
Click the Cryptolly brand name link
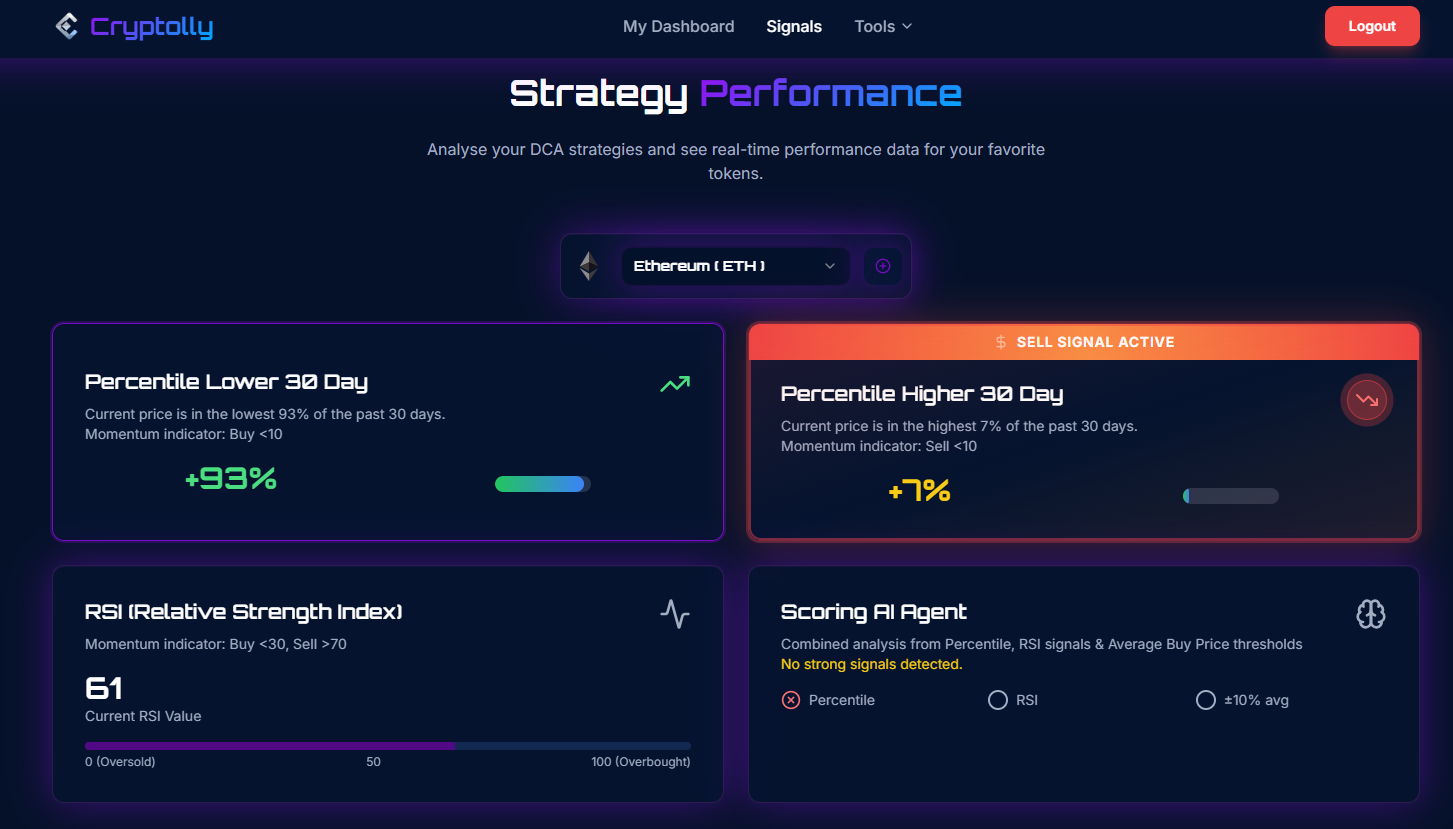coord(151,27)
